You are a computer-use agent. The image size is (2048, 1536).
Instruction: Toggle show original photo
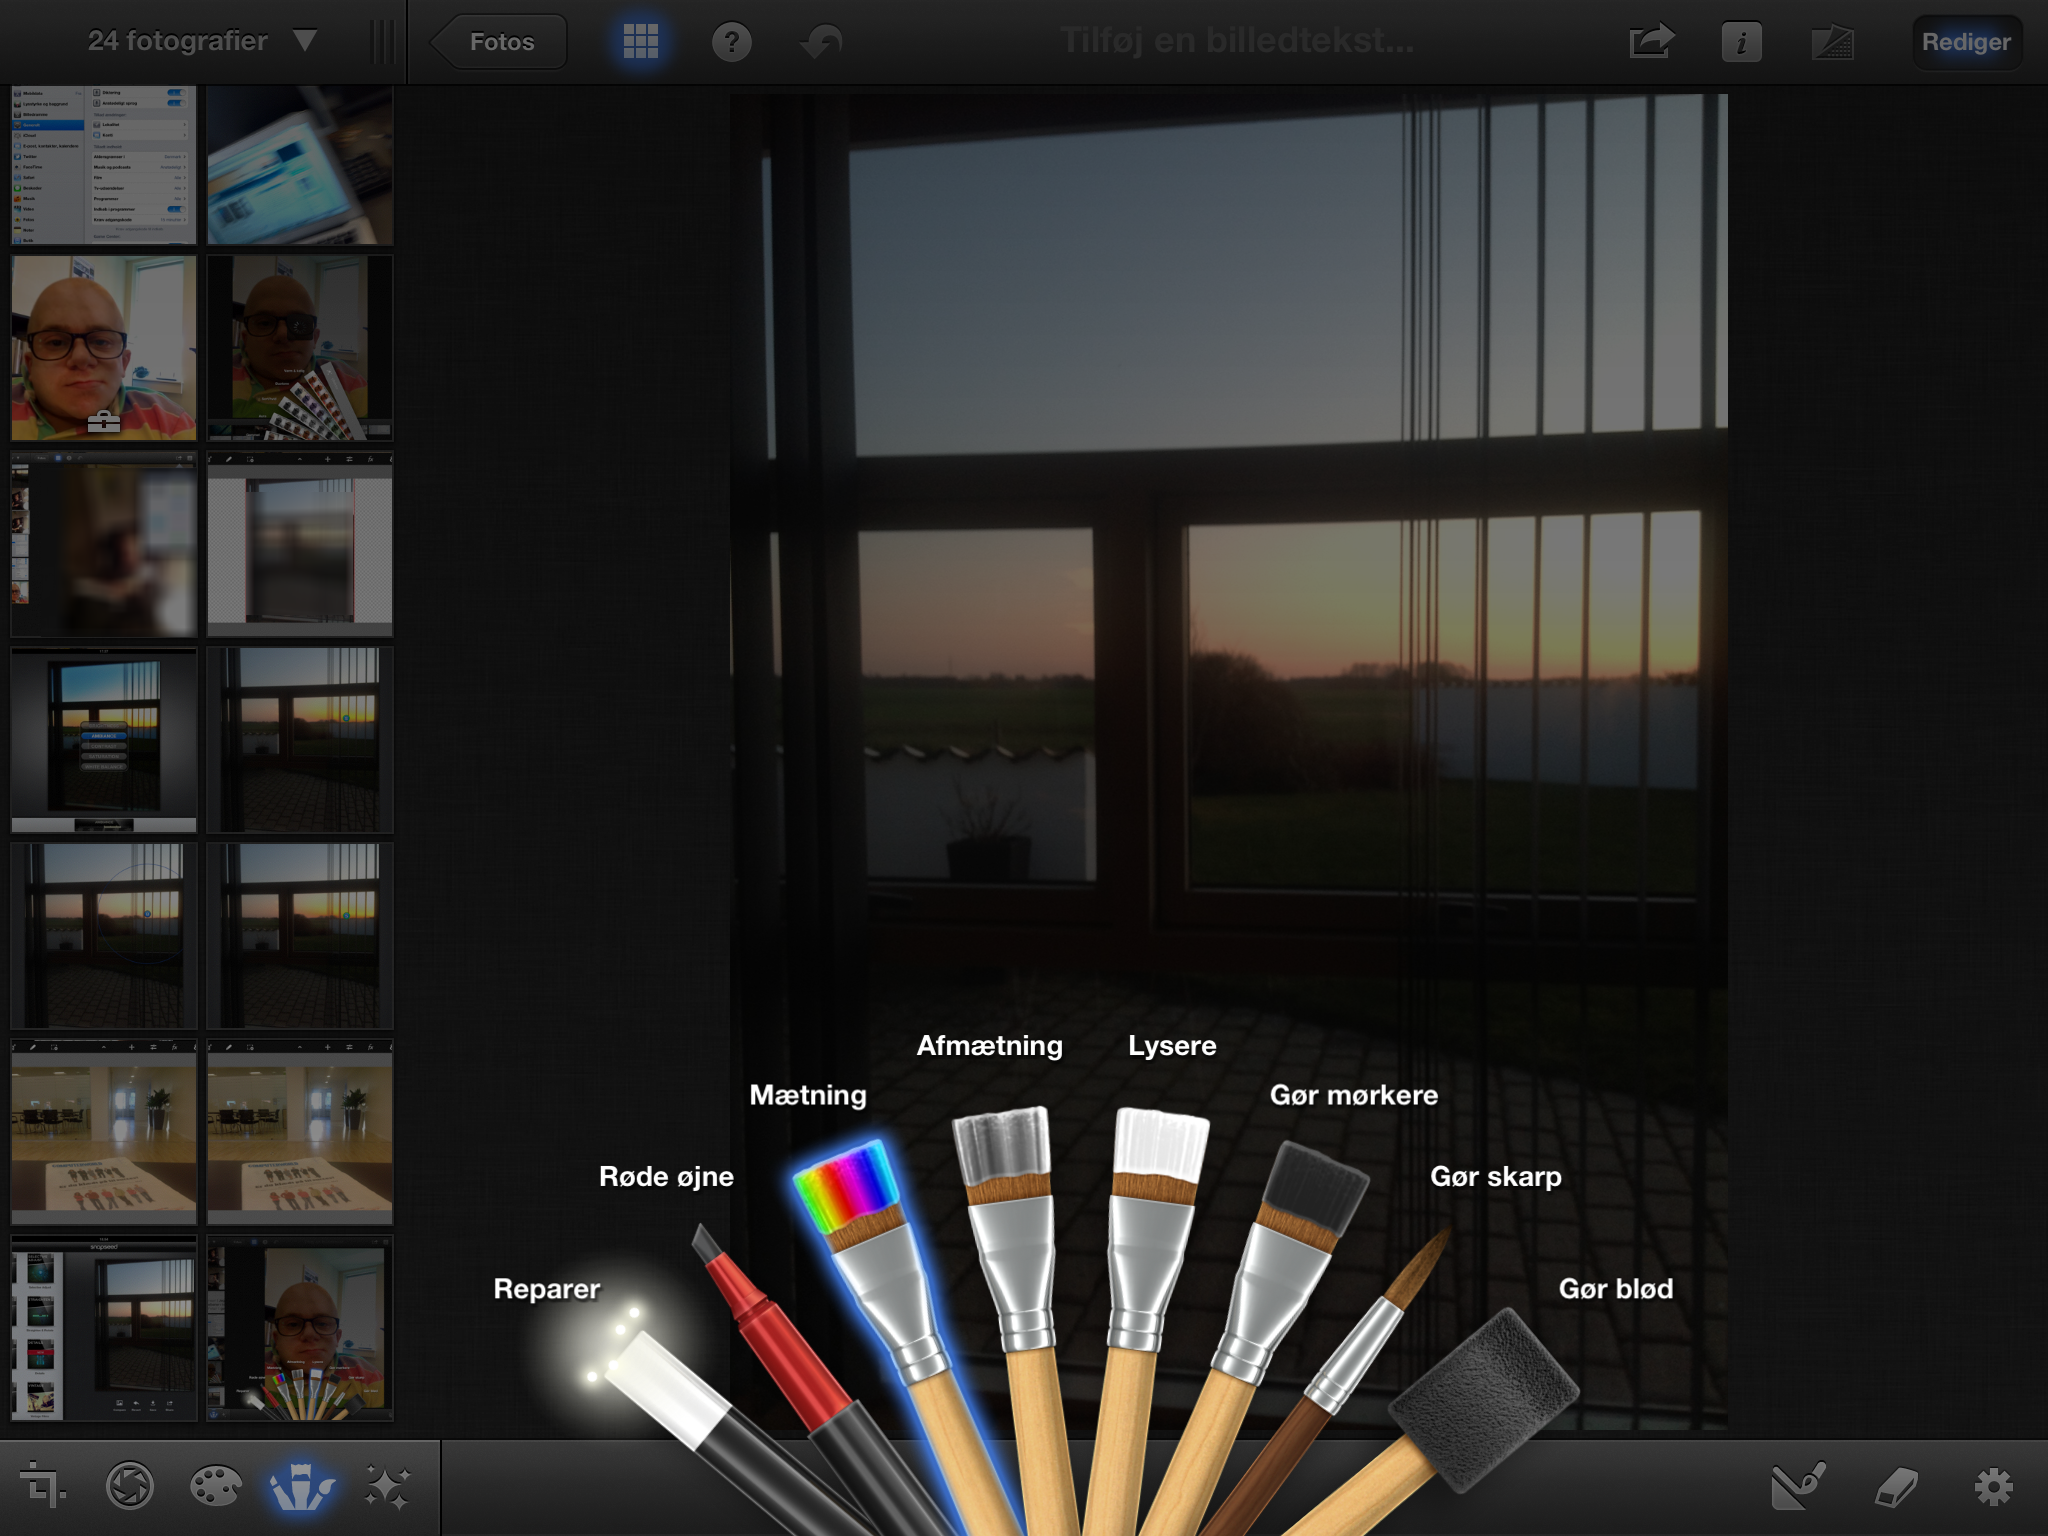click(x=1832, y=42)
